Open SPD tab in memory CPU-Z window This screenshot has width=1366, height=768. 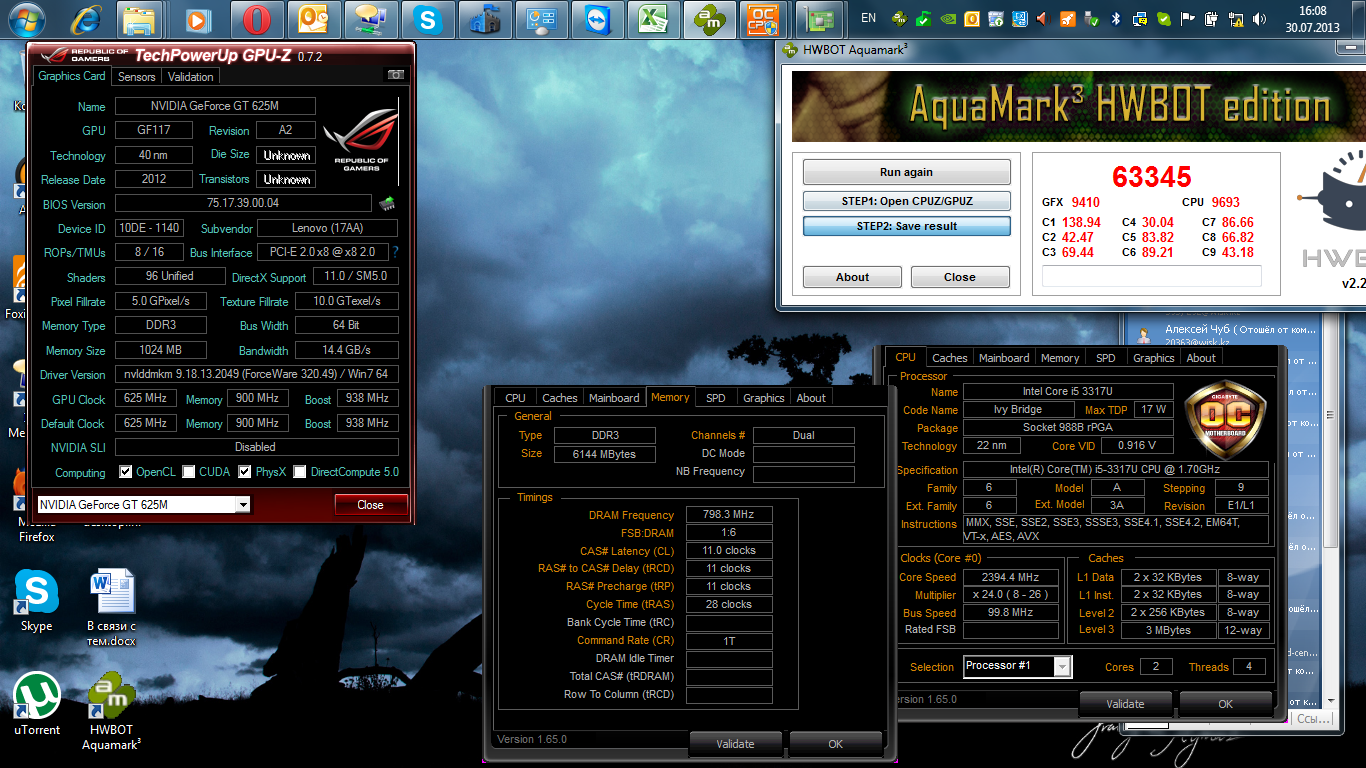[716, 398]
